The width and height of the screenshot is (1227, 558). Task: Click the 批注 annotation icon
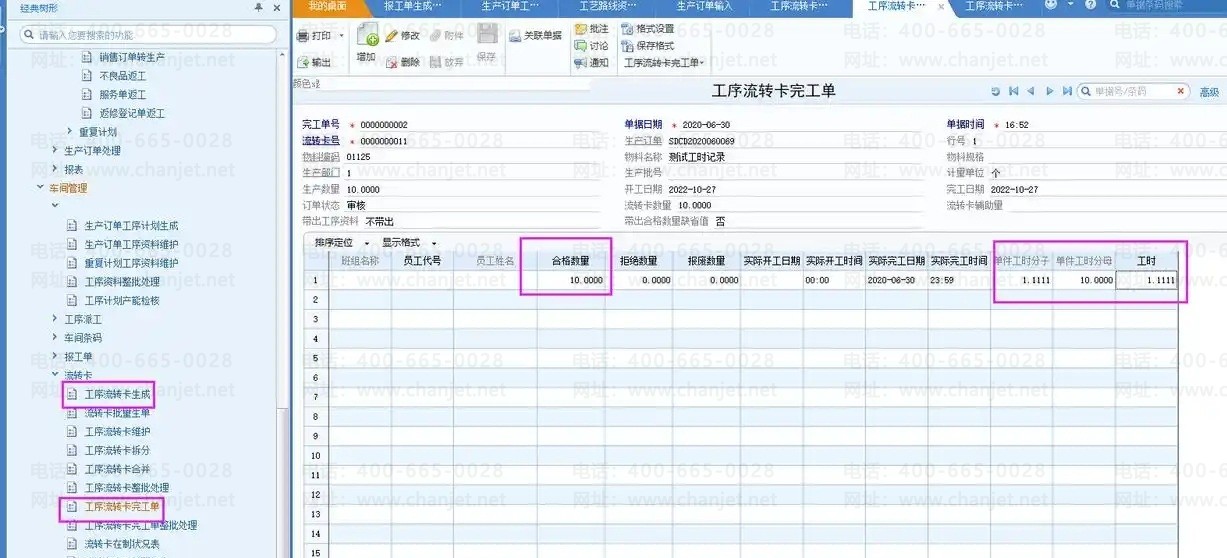580,29
